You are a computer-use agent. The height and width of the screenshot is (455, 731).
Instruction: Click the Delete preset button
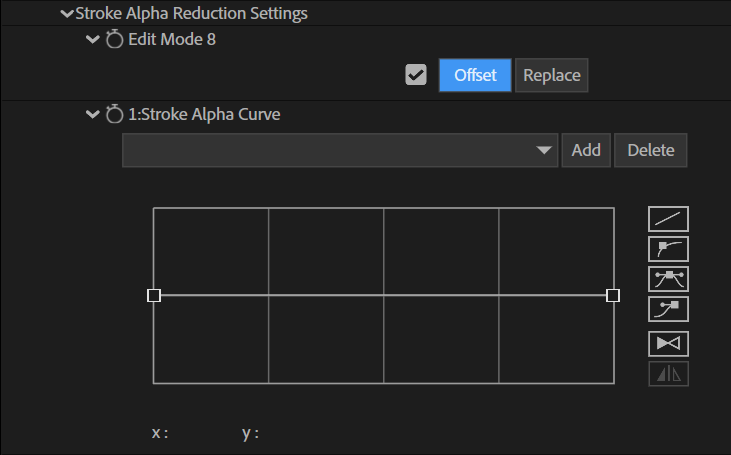(650, 150)
